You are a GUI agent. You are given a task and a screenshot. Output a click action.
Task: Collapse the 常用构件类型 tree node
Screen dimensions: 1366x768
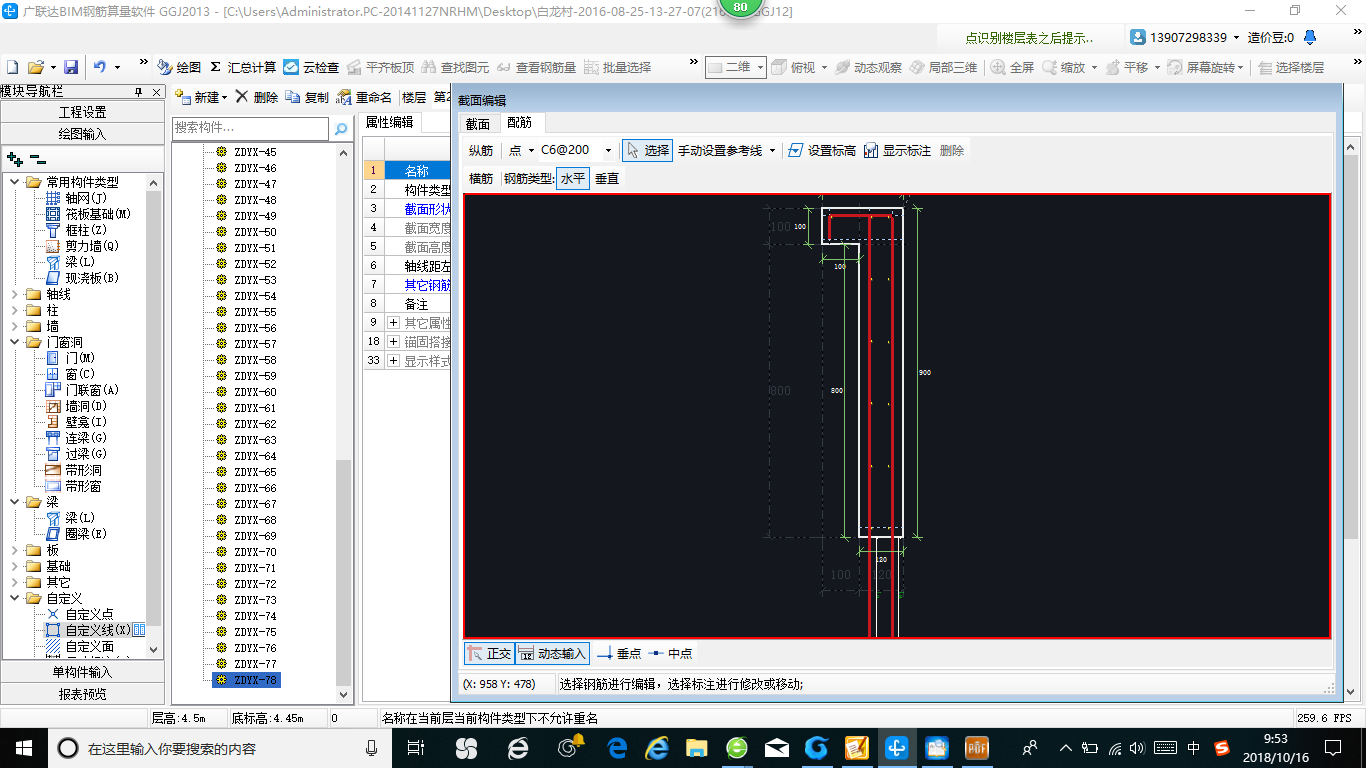pos(14,182)
